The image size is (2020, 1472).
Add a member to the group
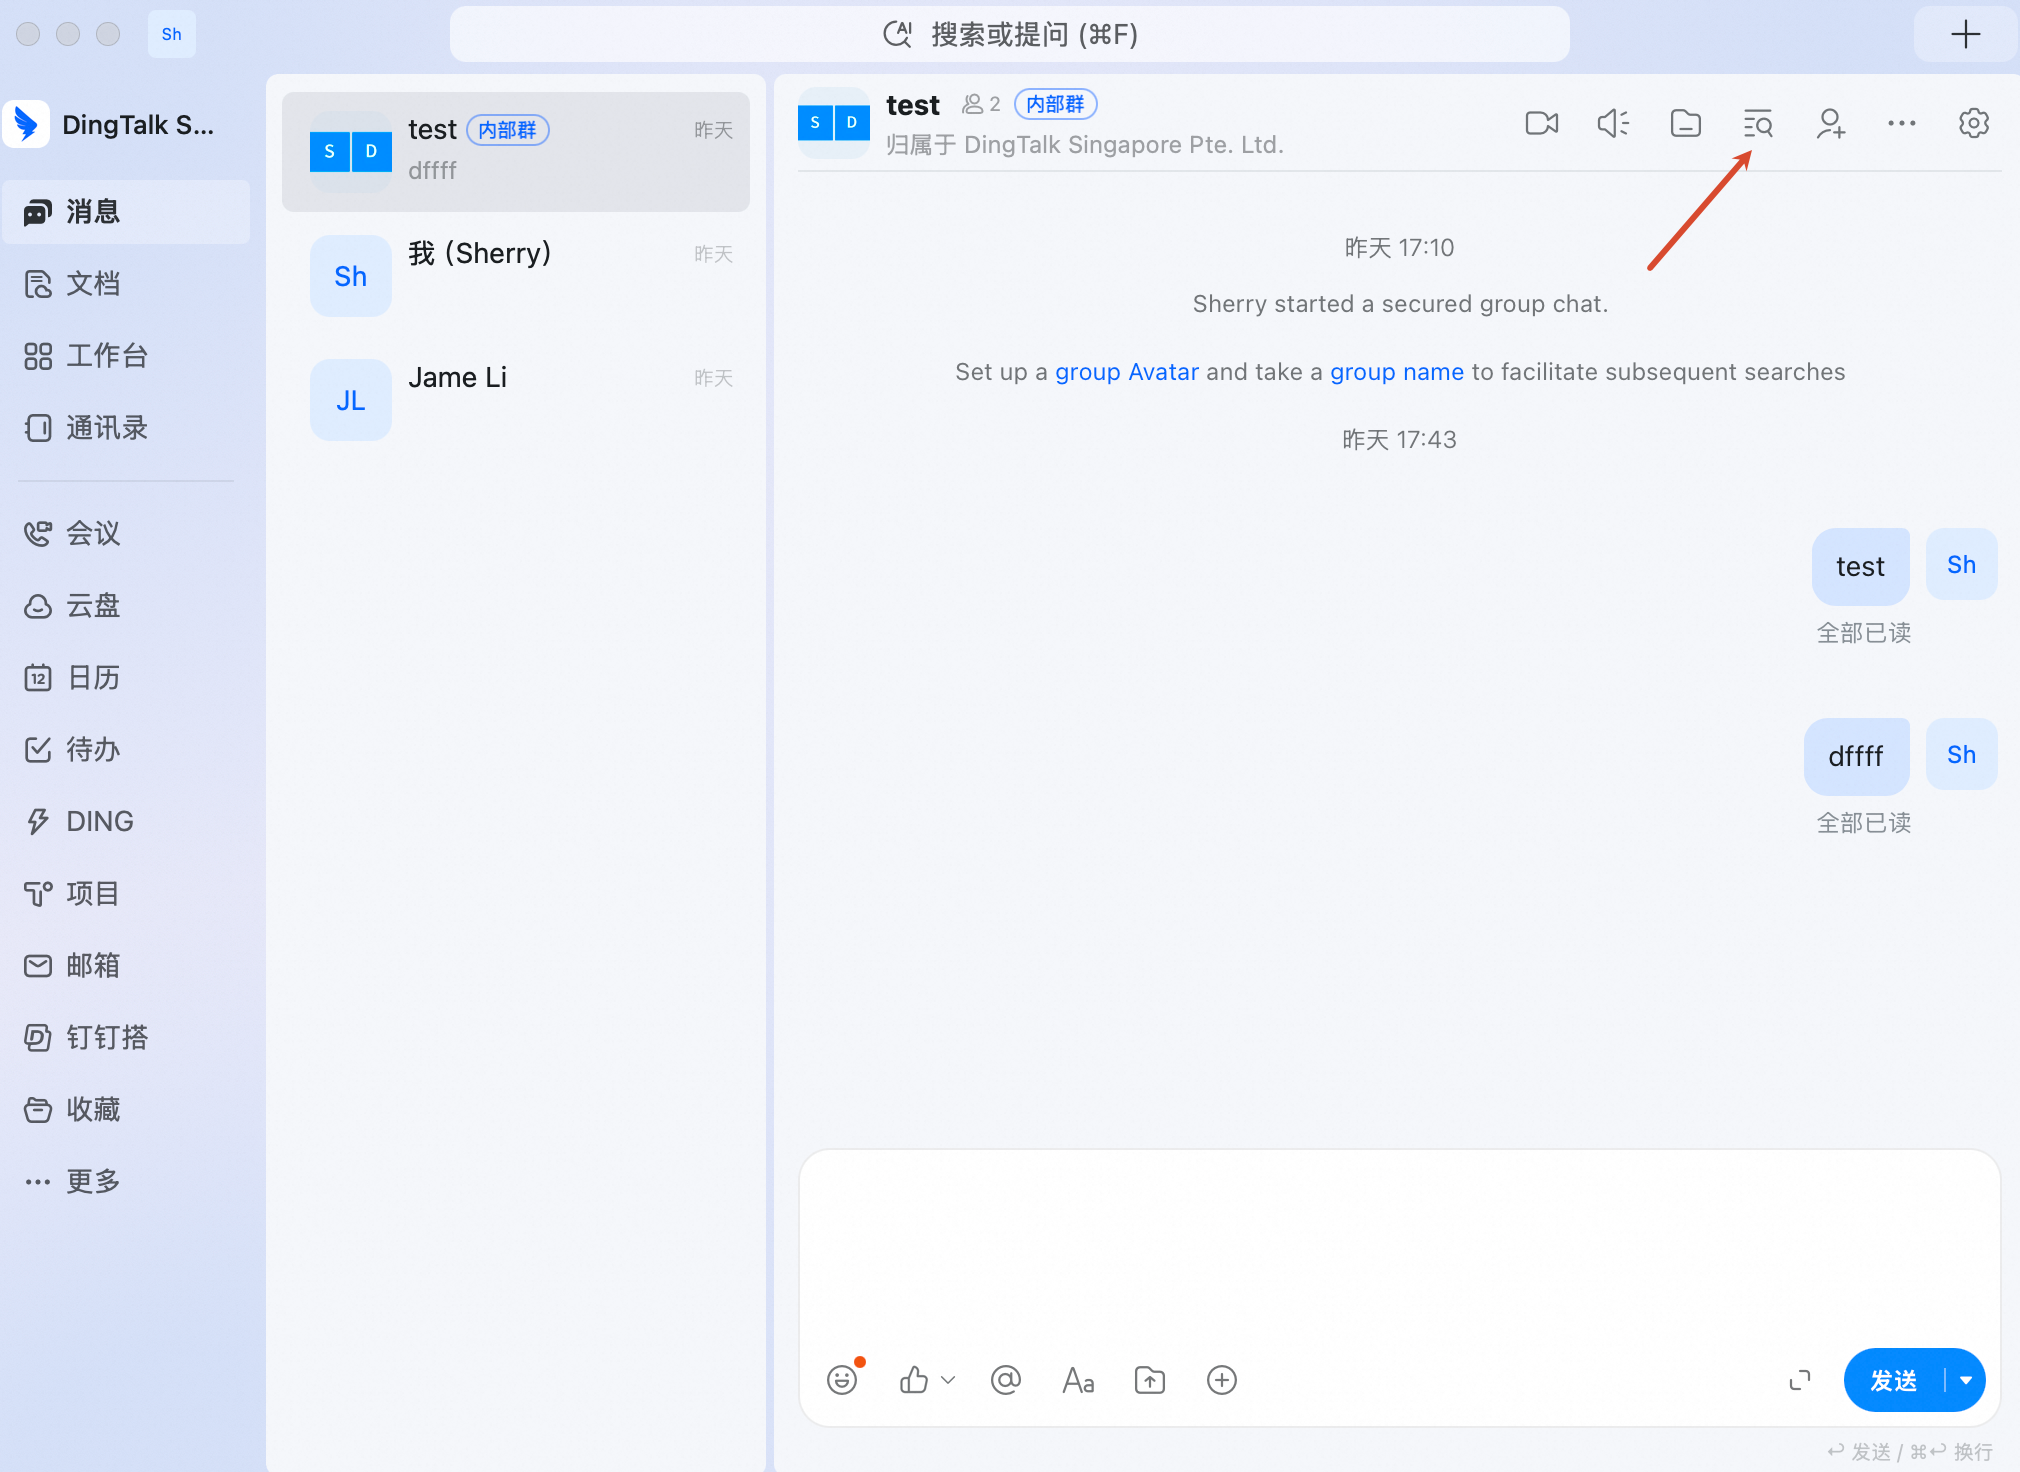point(1830,123)
